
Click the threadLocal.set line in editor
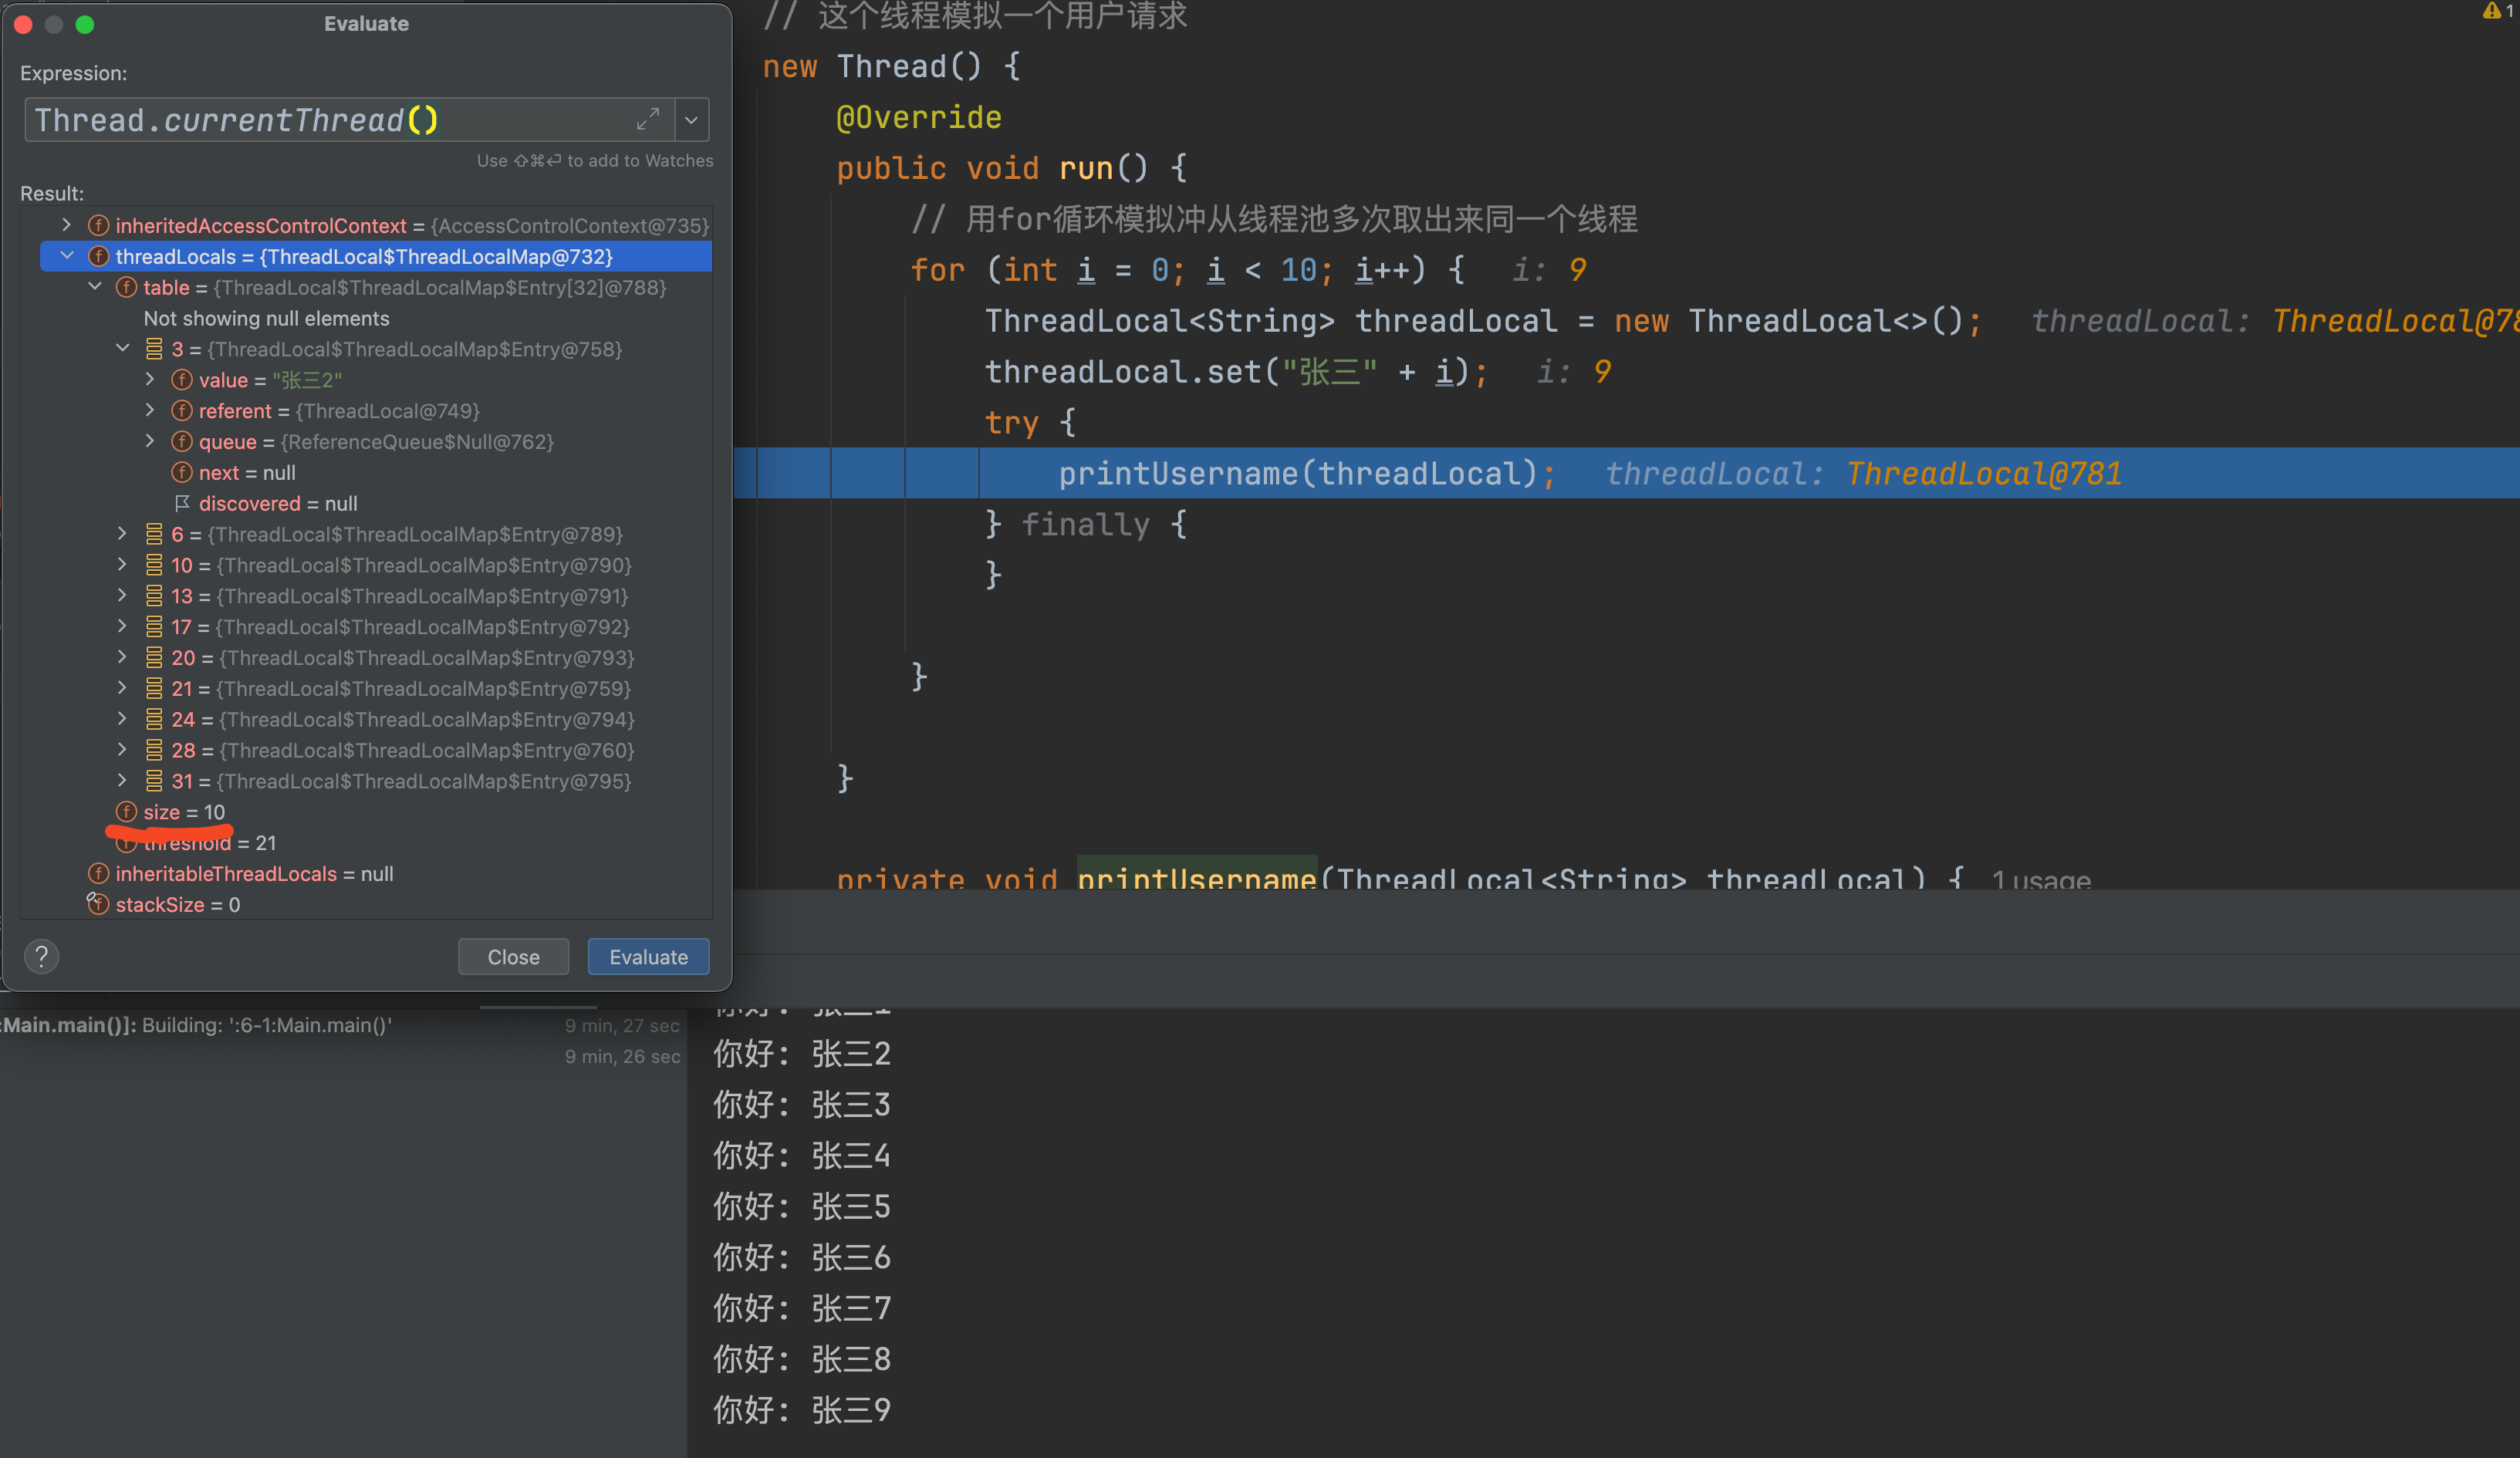point(1236,372)
